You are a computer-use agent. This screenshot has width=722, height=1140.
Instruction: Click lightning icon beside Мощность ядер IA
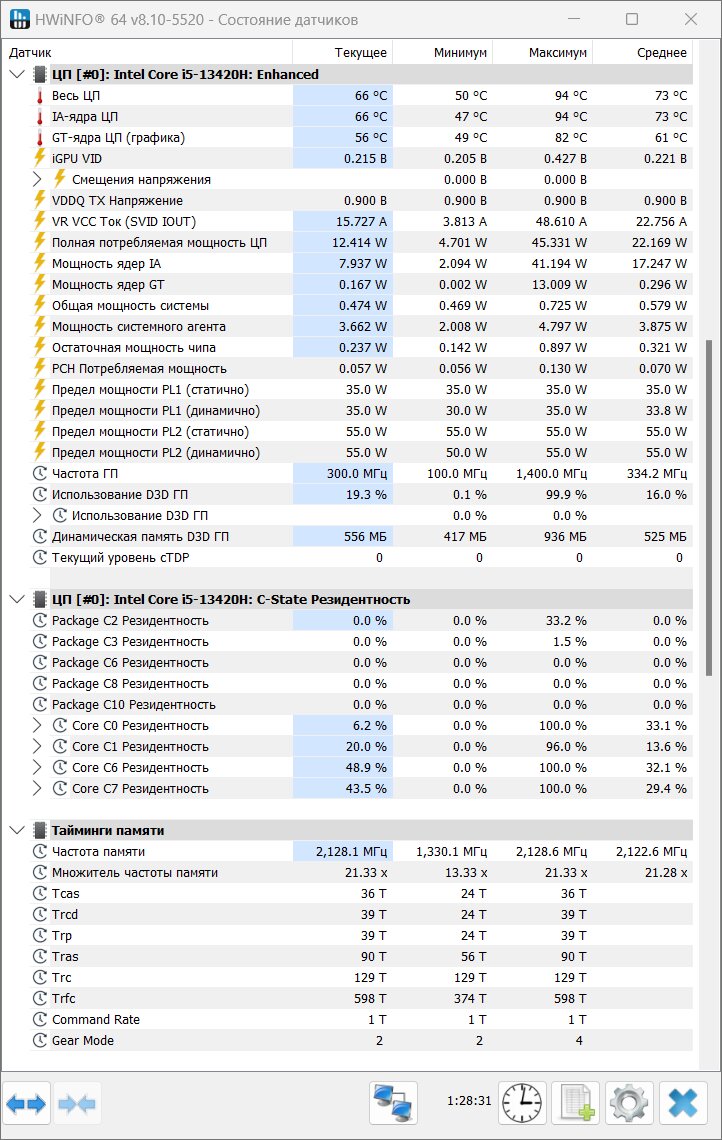pos(40,263)
